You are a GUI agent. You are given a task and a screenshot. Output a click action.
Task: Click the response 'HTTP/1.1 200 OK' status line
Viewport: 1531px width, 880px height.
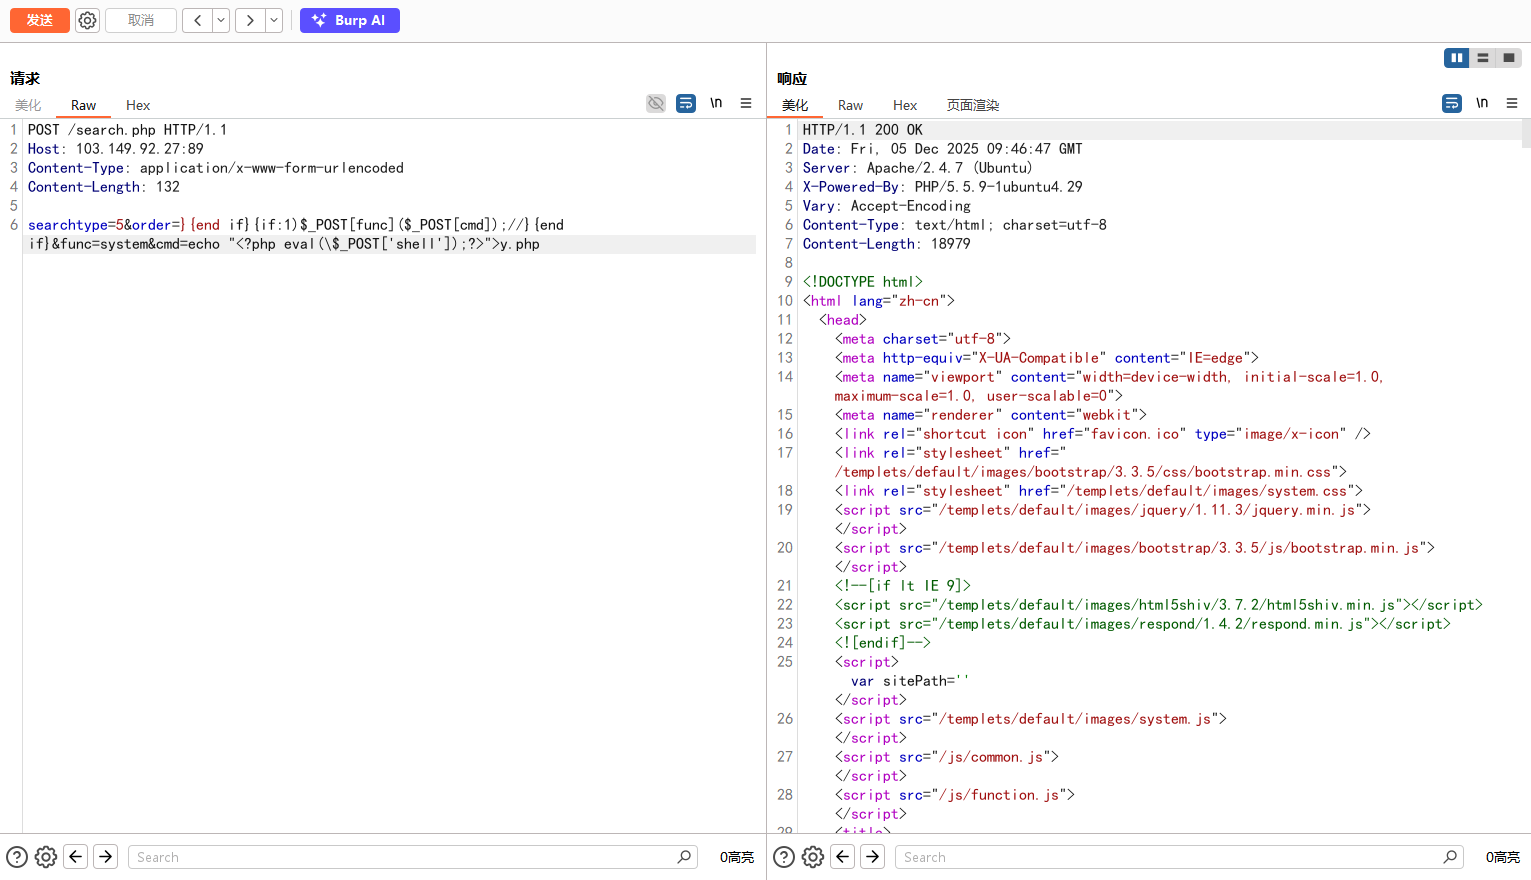click(863, 130)
